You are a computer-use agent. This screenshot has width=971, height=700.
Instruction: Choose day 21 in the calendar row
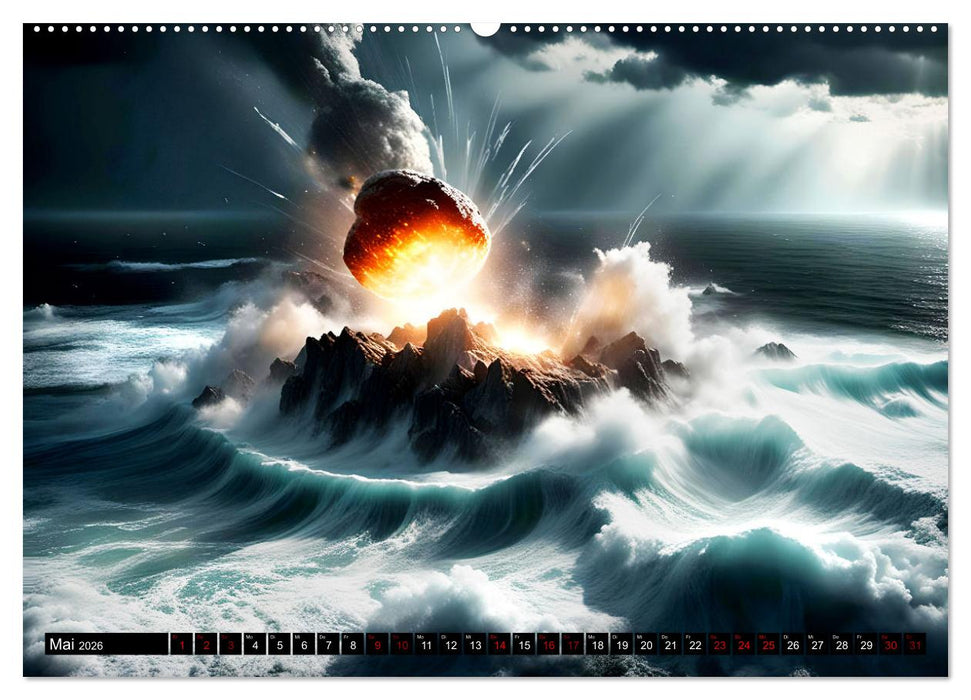[670, 645]
